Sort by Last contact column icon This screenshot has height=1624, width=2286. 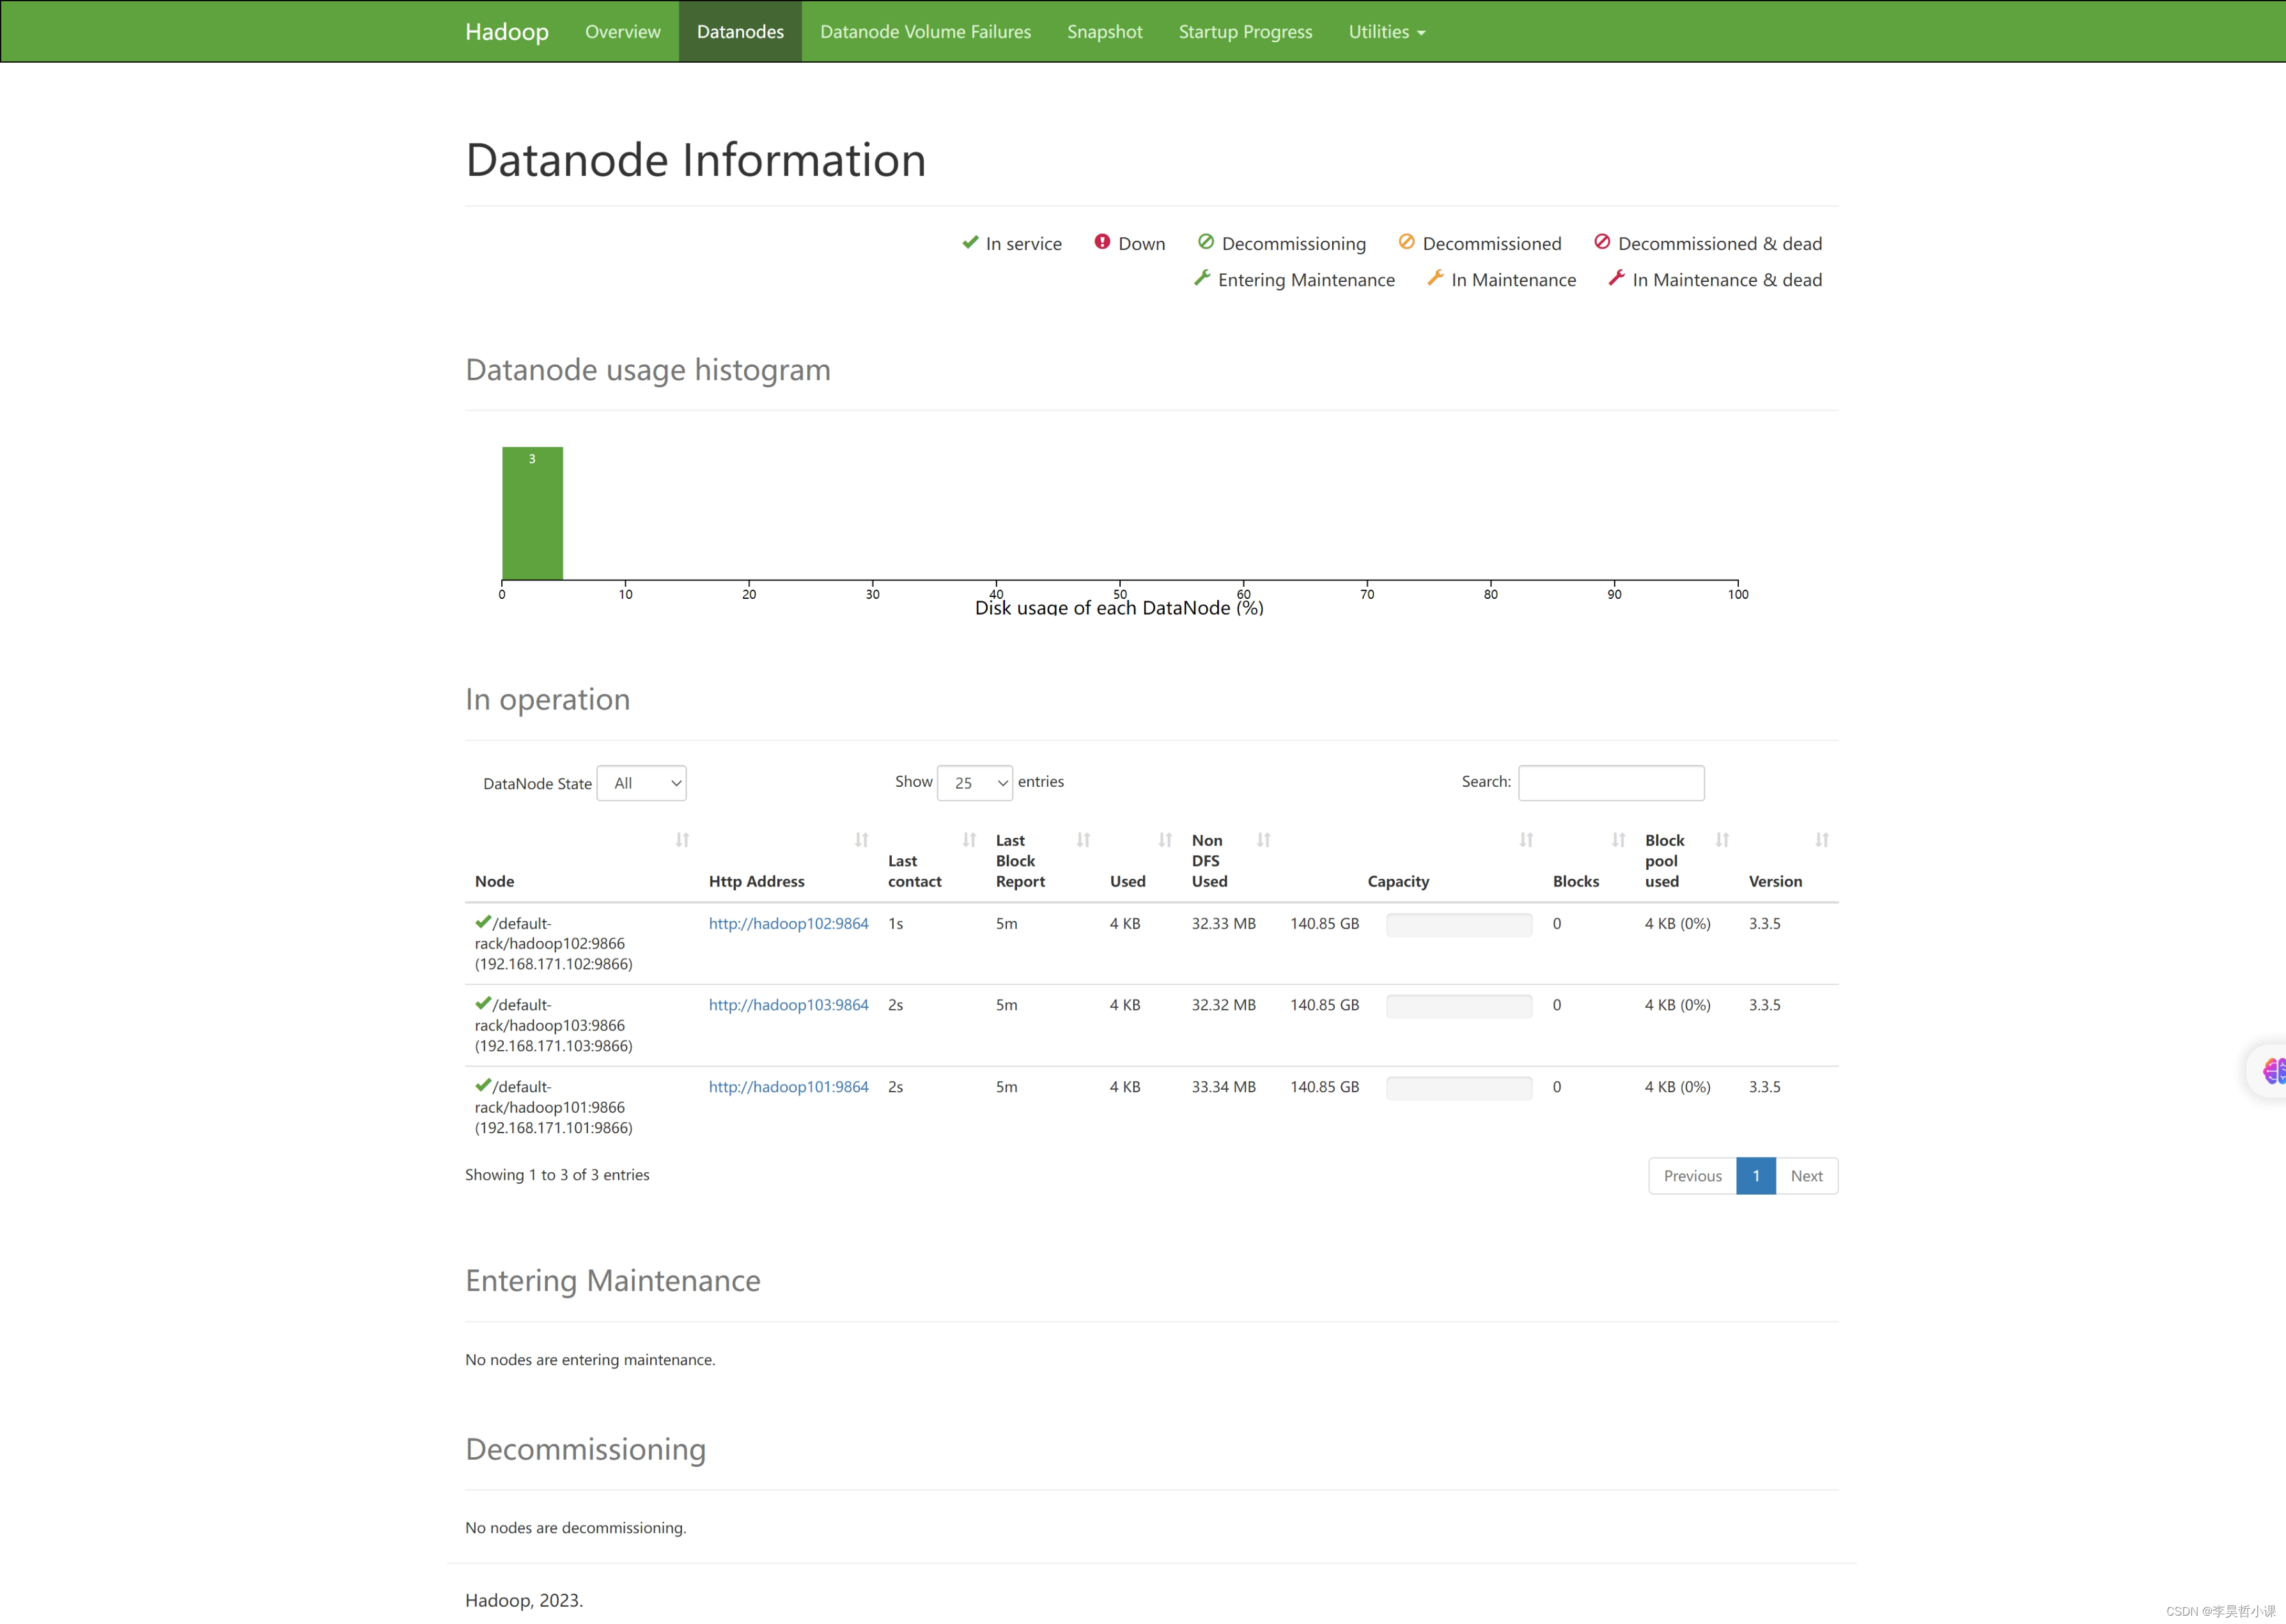(x=969, y=840)
